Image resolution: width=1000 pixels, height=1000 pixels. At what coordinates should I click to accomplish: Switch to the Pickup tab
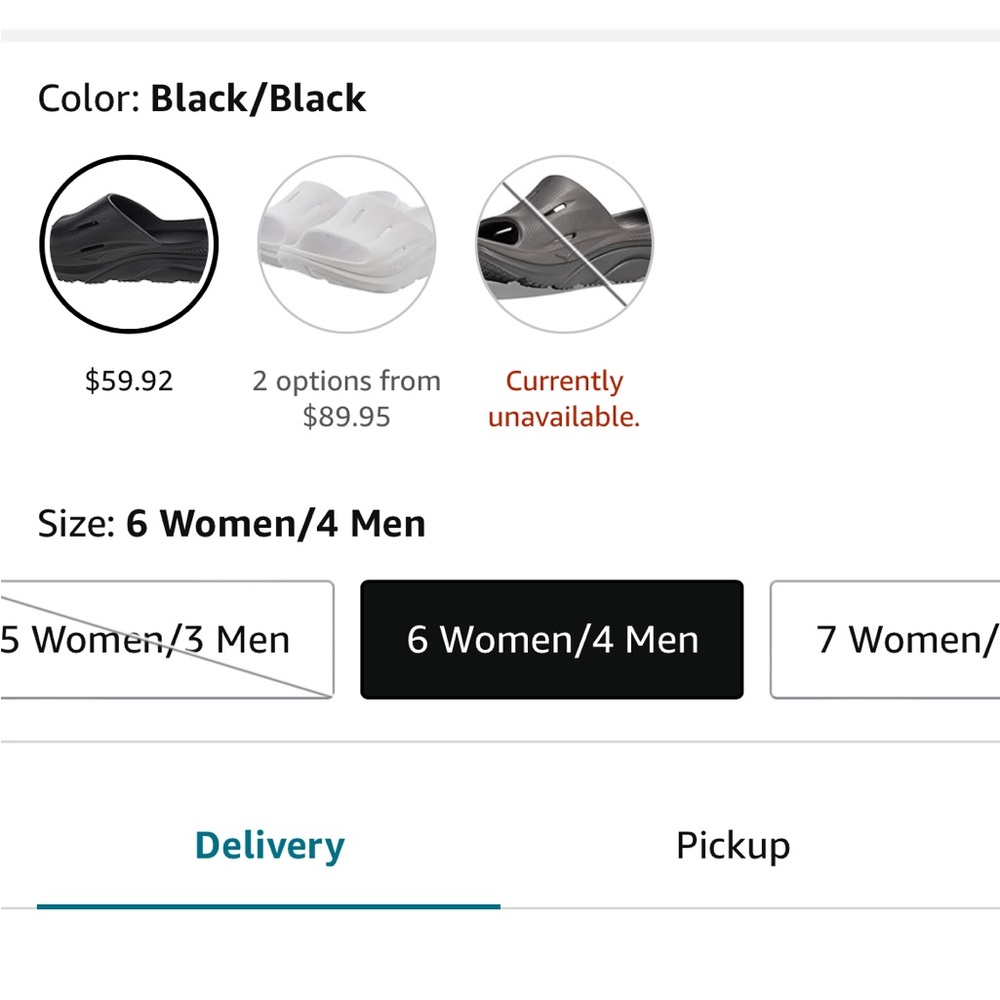[x=733, y=846]
